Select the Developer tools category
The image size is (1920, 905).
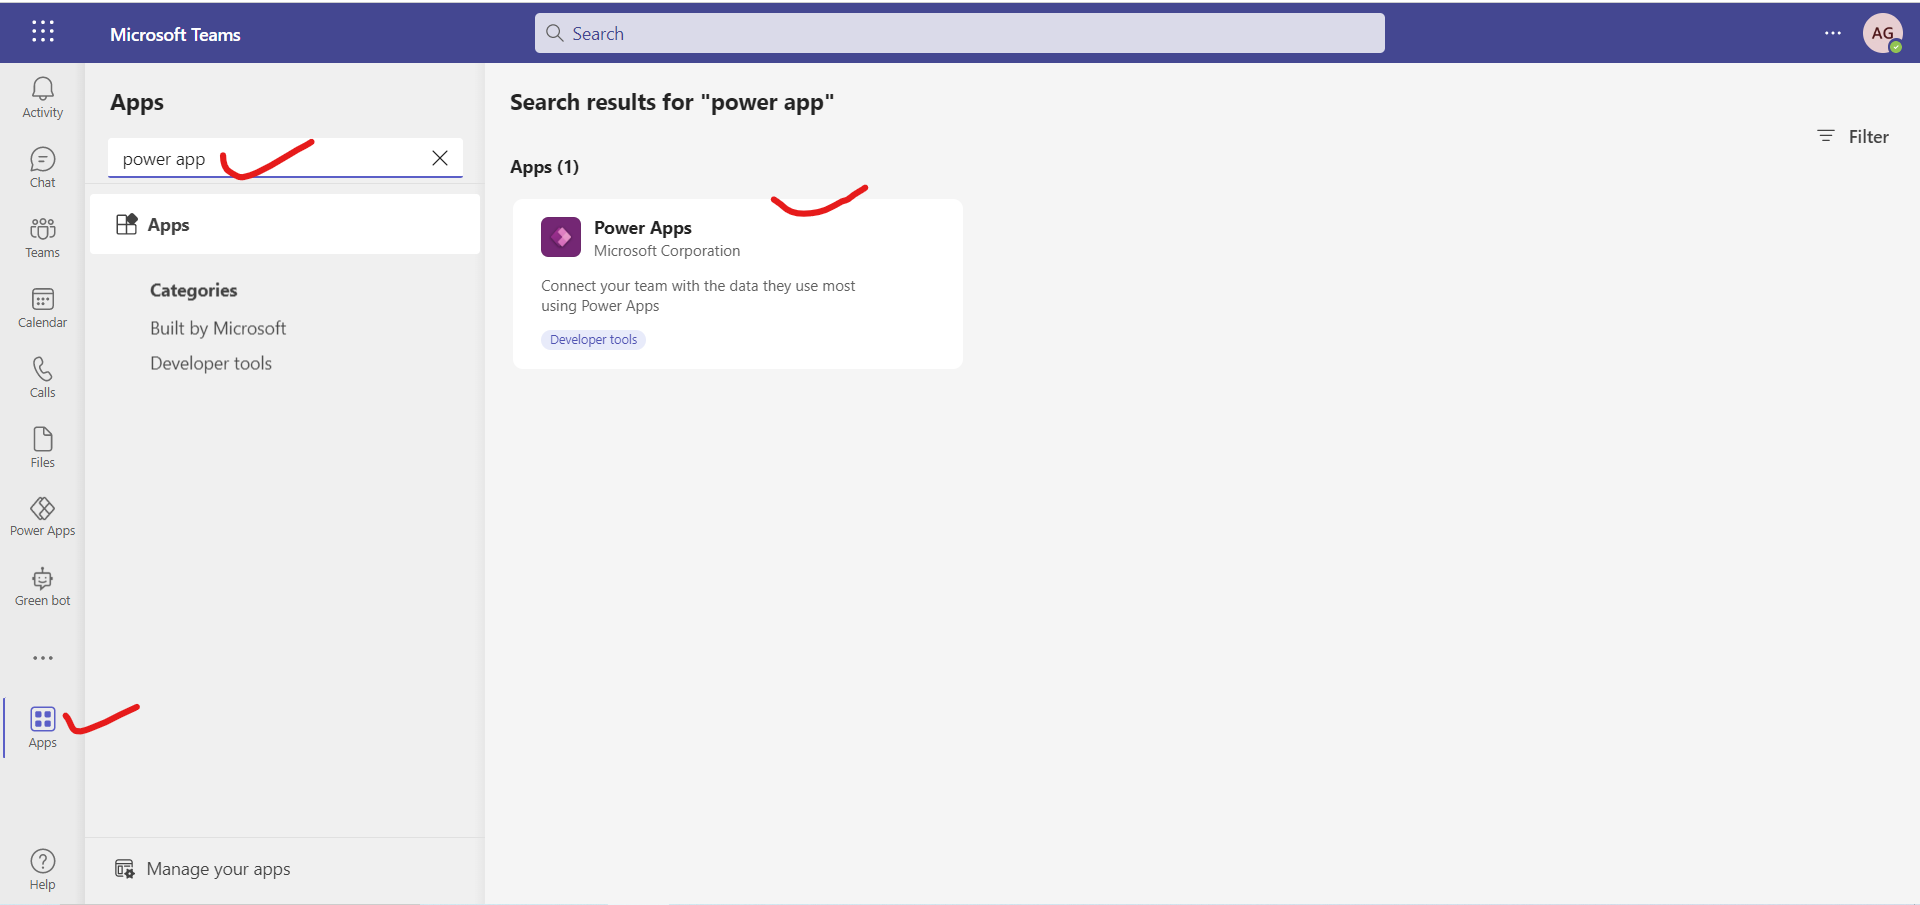tap(211, 363)
